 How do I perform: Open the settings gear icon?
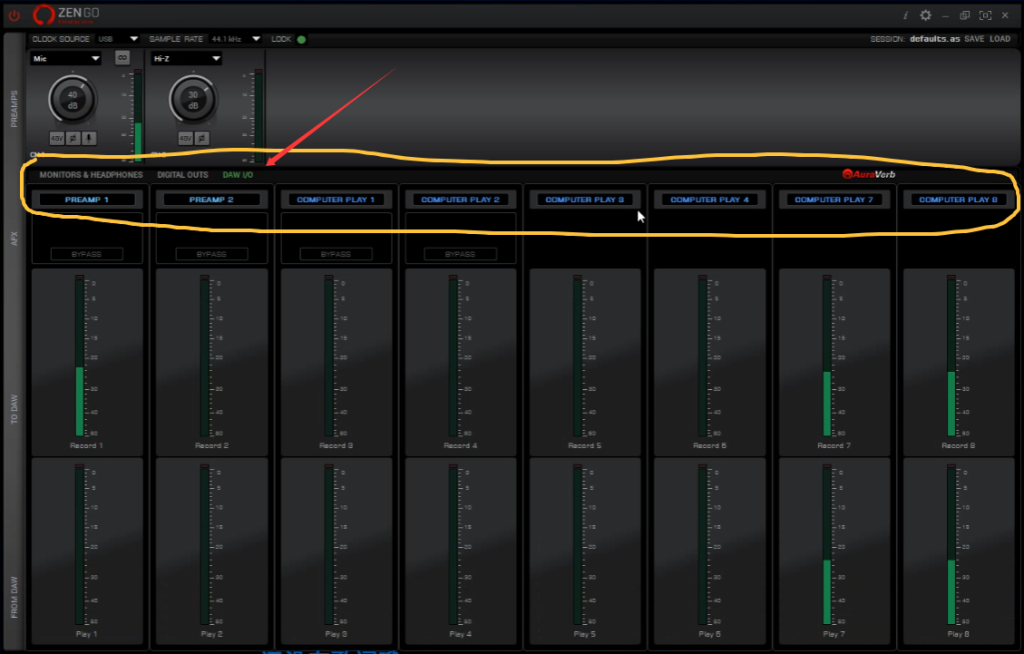925,15
